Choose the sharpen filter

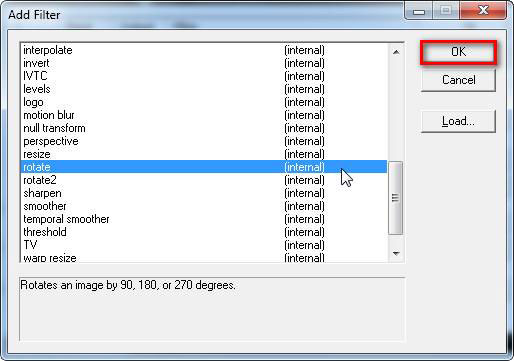point(204,193)
